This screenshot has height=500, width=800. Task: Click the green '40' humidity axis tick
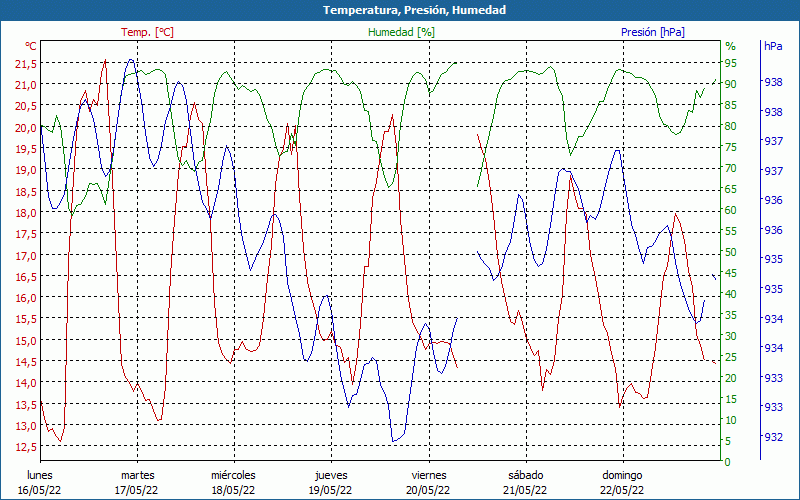coord(731,294)
